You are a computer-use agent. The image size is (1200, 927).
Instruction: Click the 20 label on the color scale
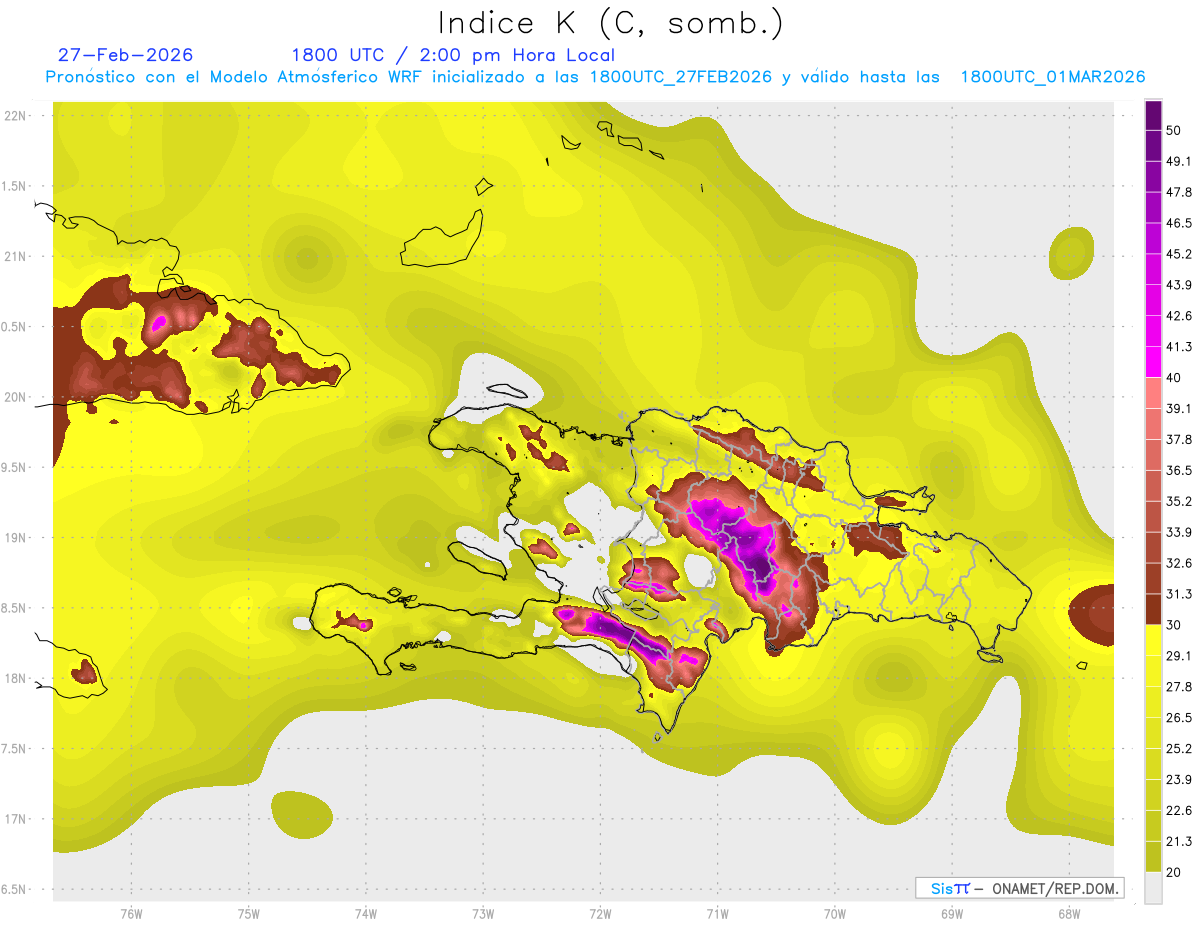click(1173, 872)
